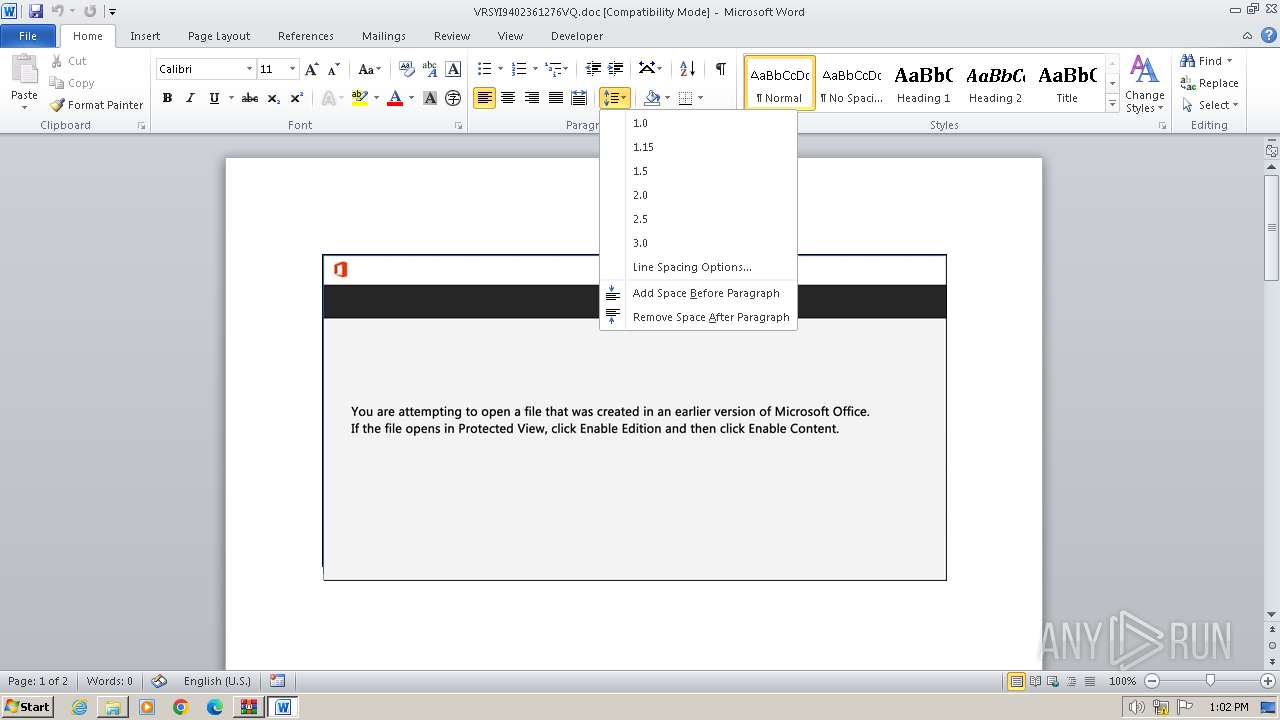Click the Print Layout view icon

[x=1016, y=681]
